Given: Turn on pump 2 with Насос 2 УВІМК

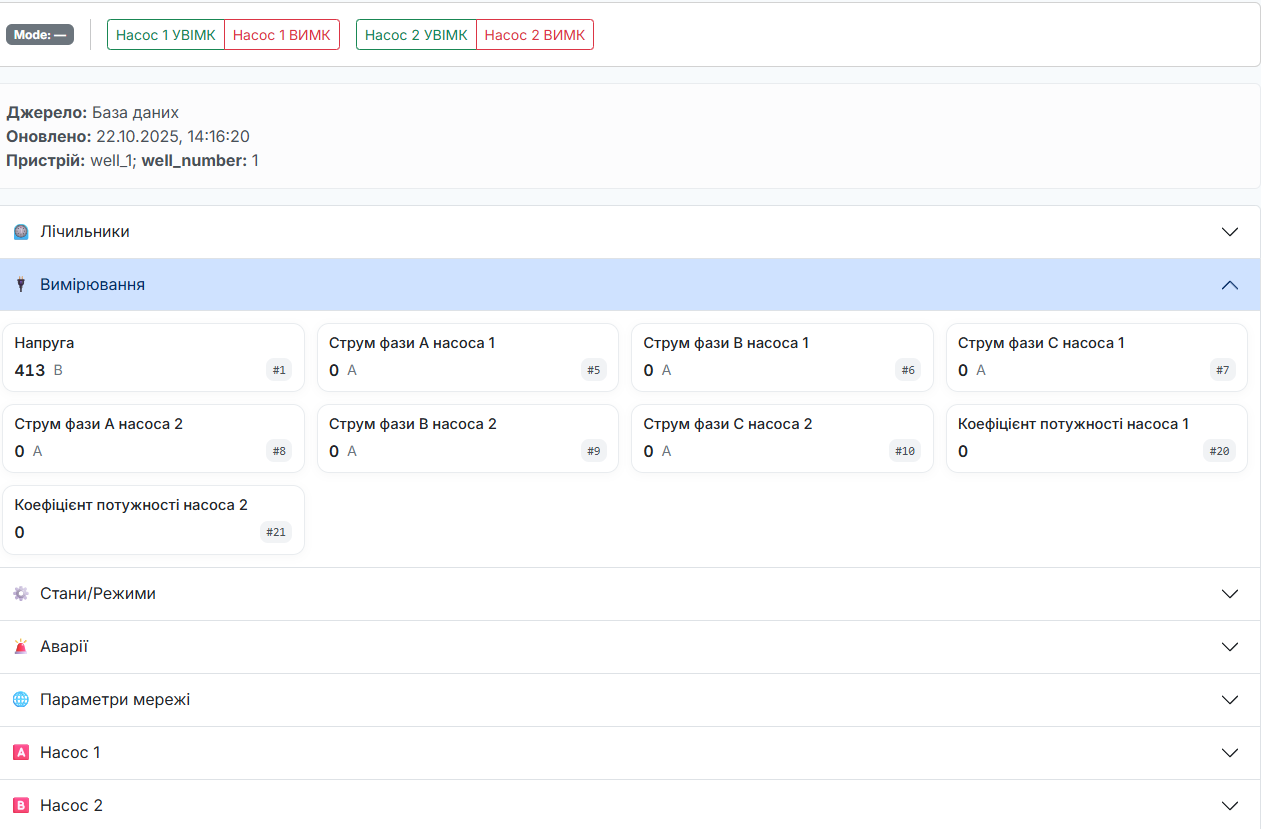Looking at the screenshot, I should click(x=416, y=35).
